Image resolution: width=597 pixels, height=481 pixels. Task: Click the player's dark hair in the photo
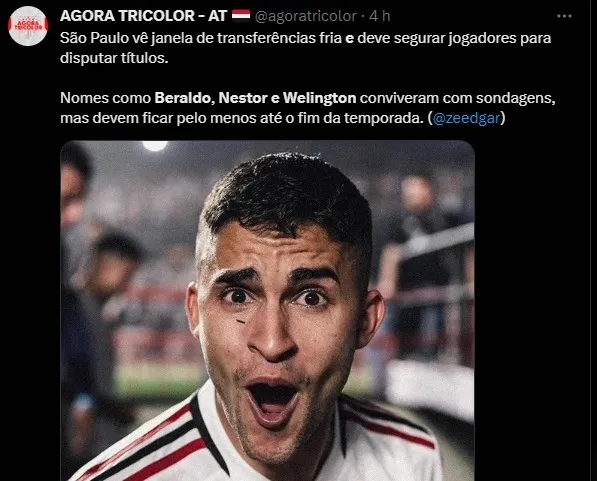pyautogui.click(x=287, y=194)
